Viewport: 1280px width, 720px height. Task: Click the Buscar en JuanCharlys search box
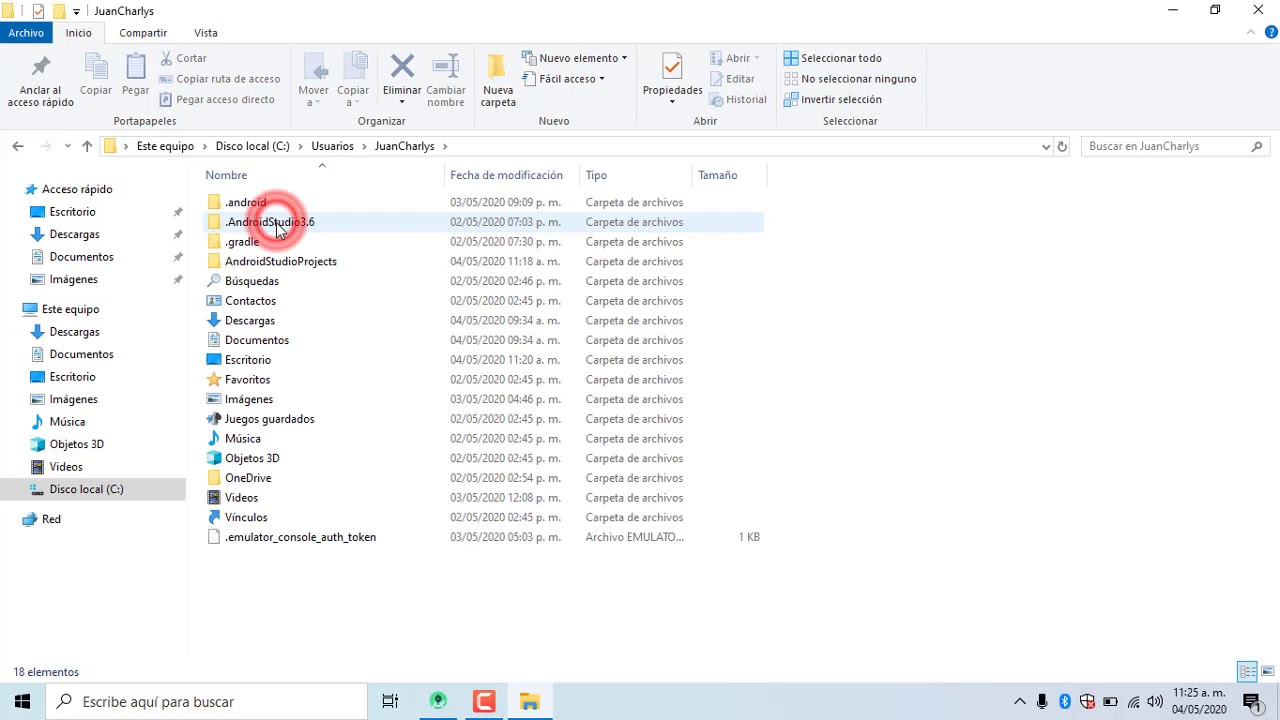tap(1176, 146)
